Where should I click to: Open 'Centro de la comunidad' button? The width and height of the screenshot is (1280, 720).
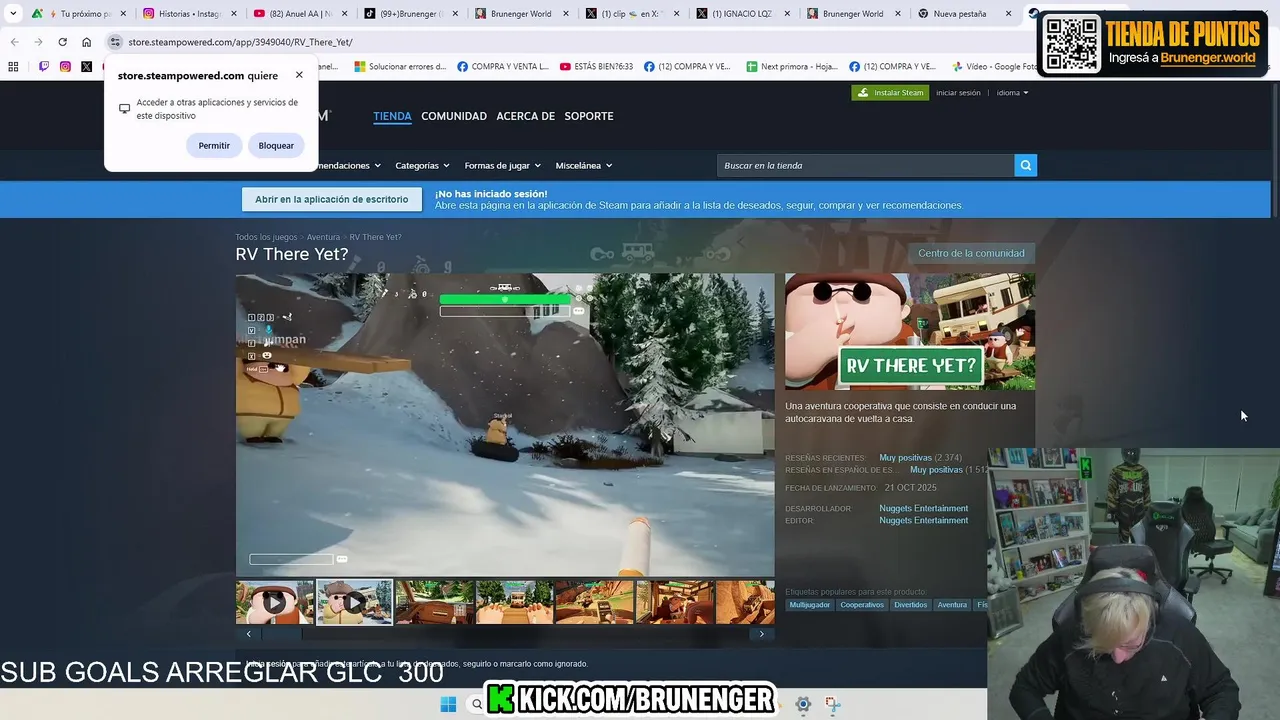click(971, 253)
